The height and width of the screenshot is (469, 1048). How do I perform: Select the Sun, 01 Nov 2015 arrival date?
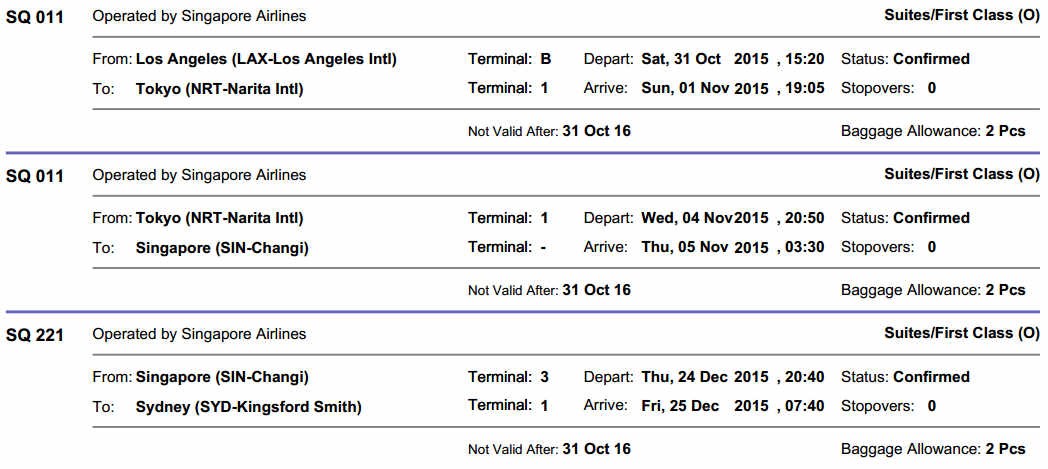tap(704, 88)
